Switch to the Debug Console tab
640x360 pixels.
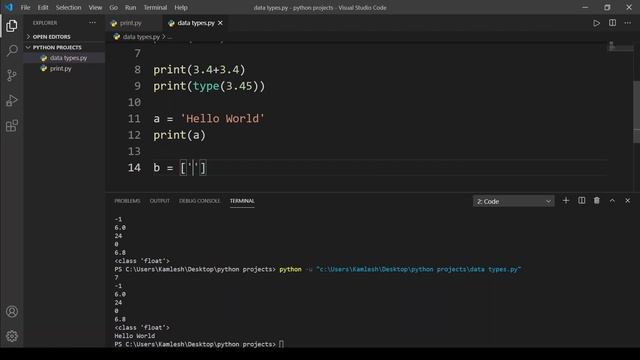pos(200,201)
